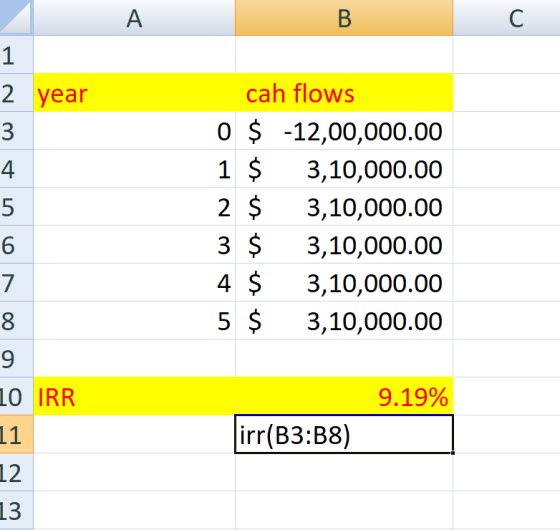Select empty cell B12
The width and height of the screenshot is (560, 530).
344,472
